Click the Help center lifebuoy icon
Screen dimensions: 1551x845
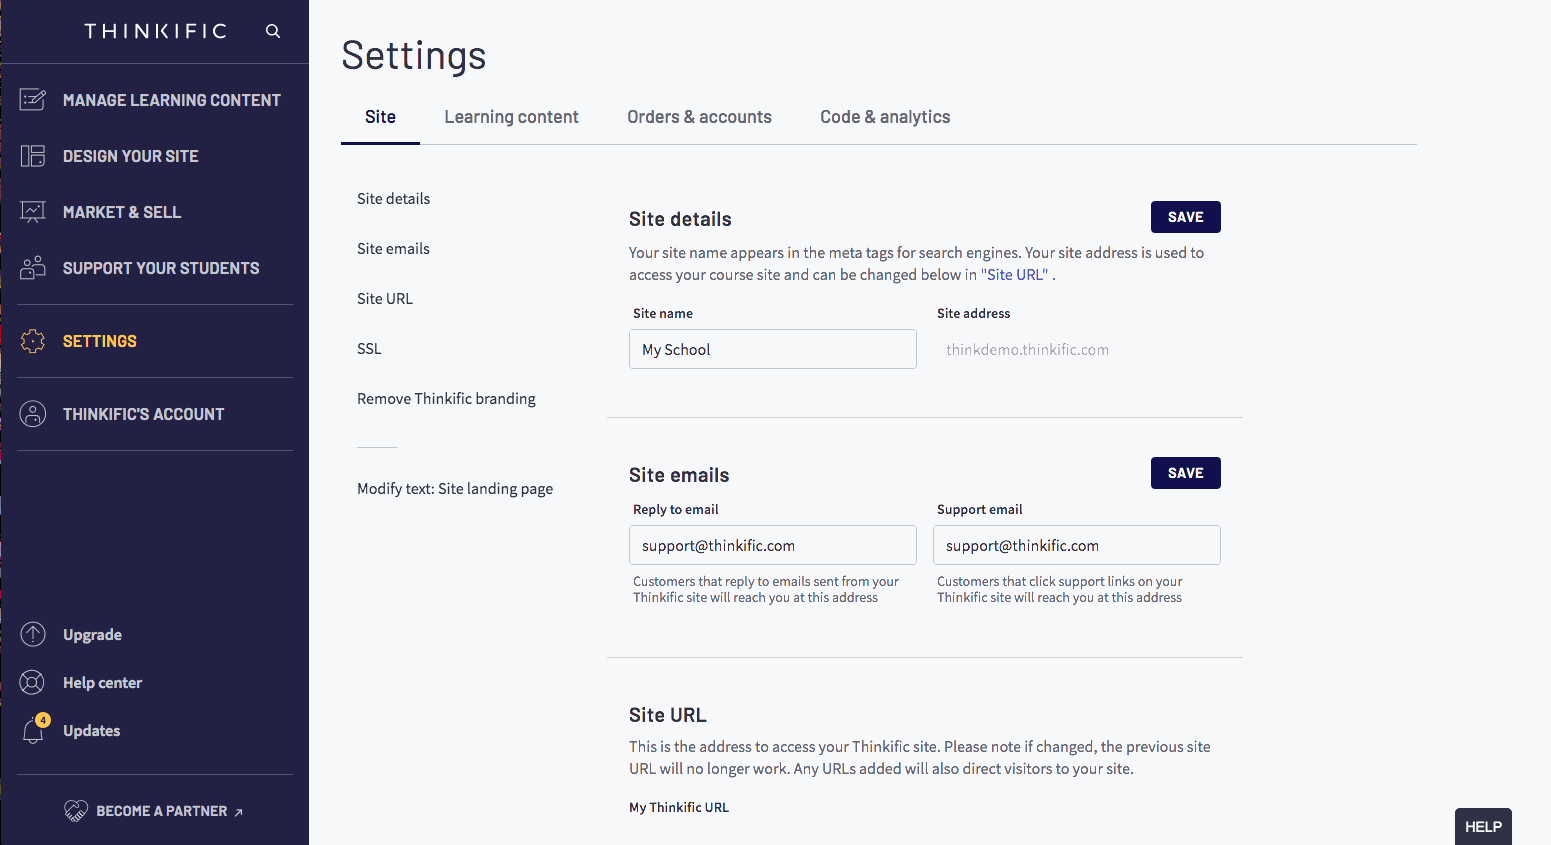tap(33, 682)
